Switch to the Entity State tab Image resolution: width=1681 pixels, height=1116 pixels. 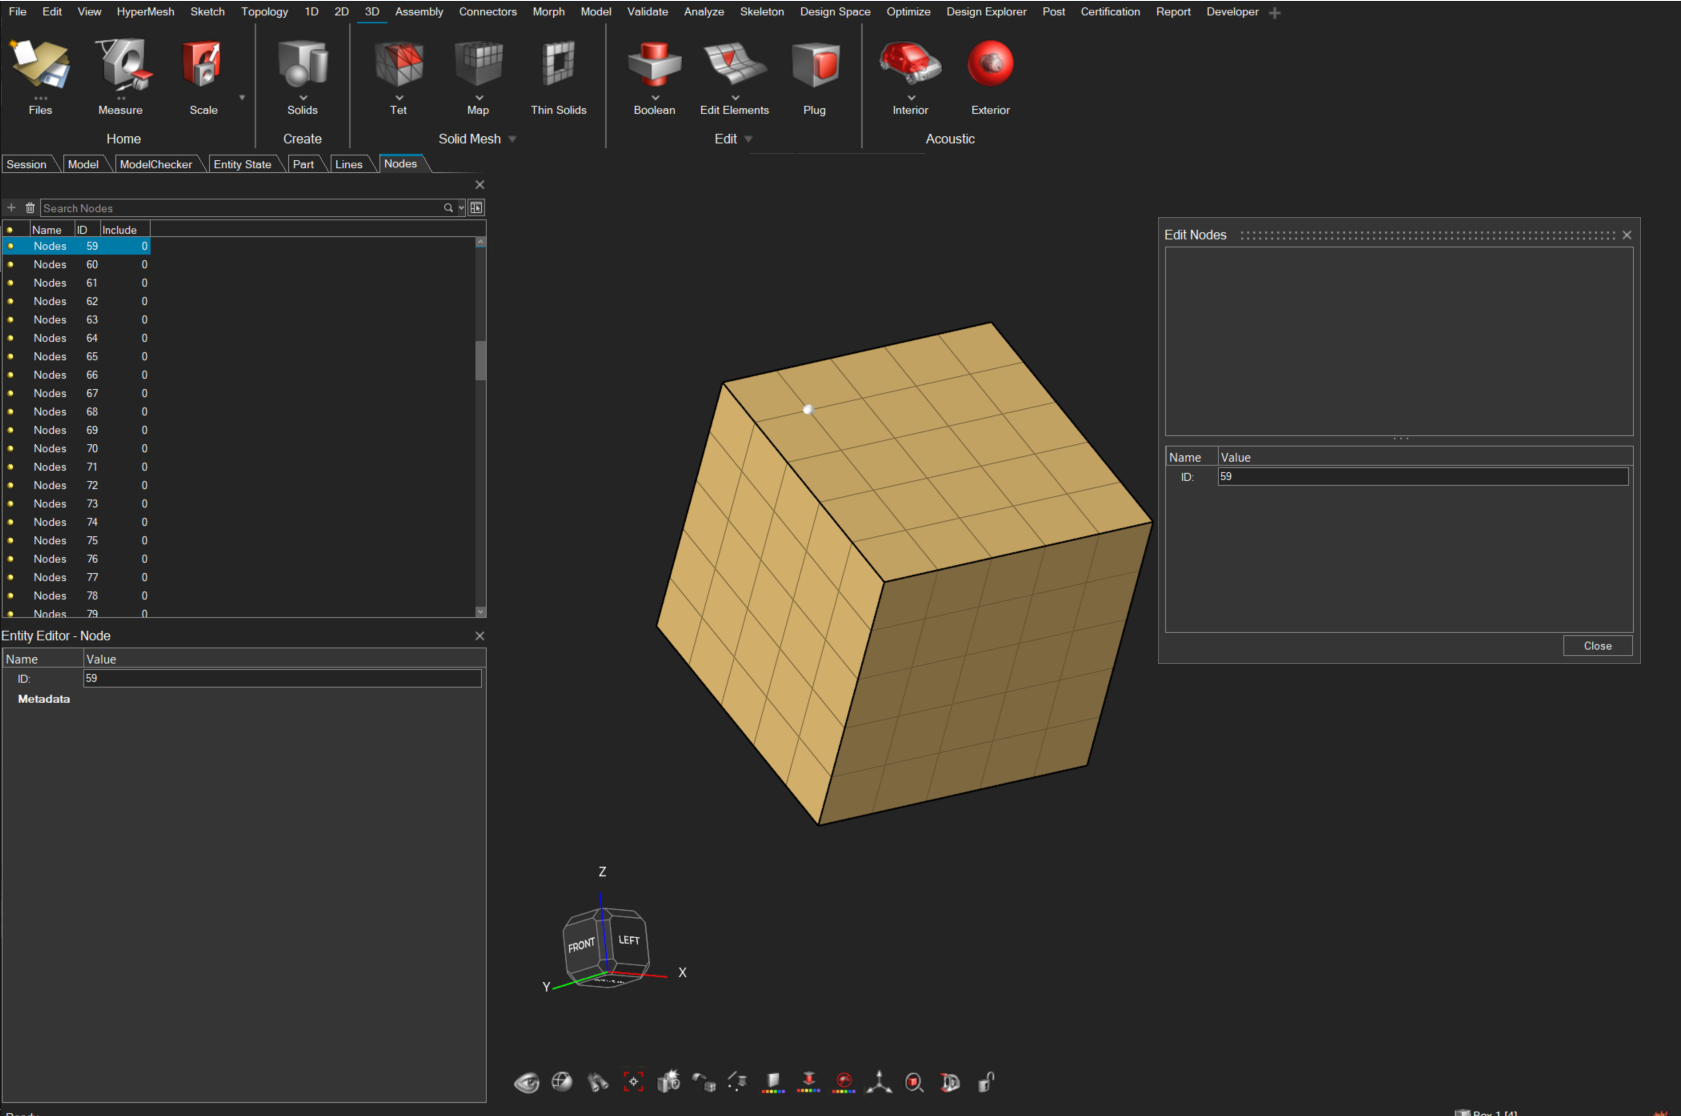point(242,164)
